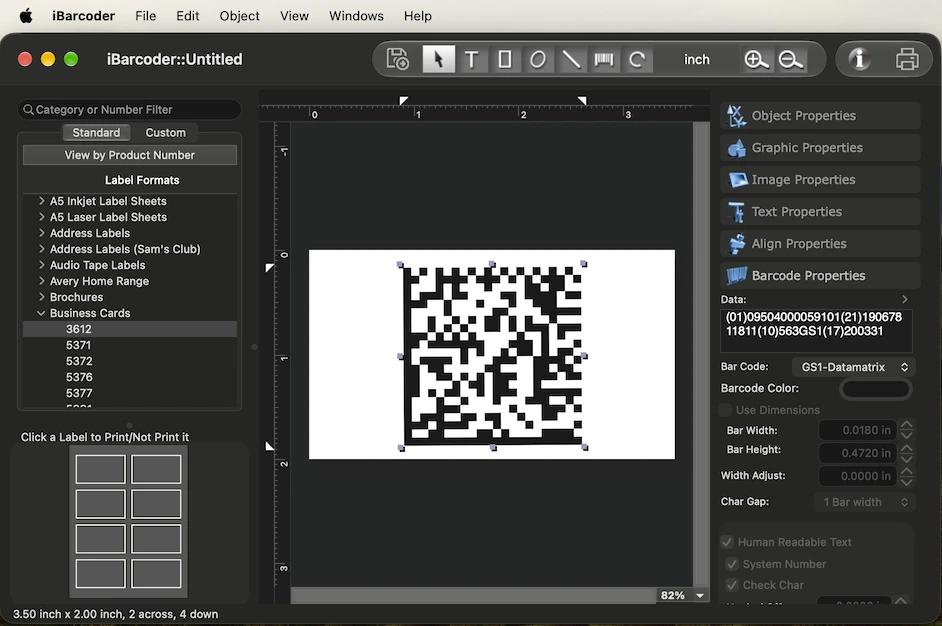Open Object Properties panel
This screenshot has height=626, width=942.
tap(820, 115)
